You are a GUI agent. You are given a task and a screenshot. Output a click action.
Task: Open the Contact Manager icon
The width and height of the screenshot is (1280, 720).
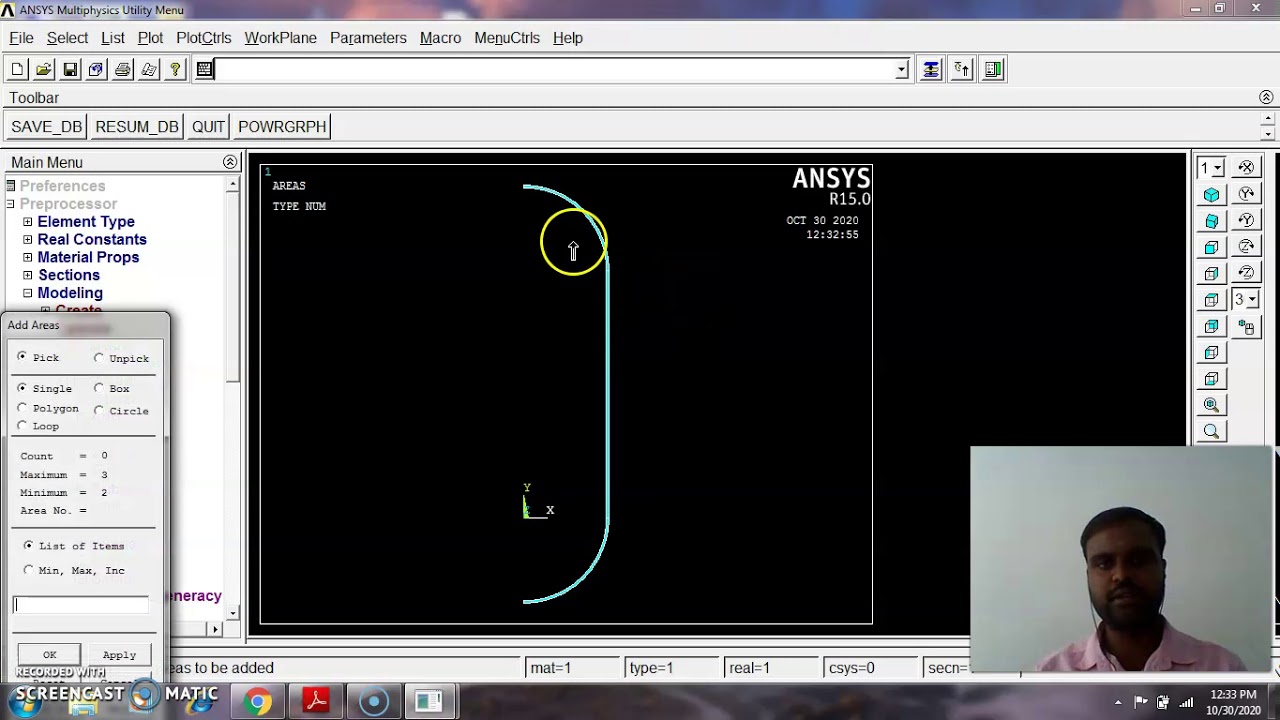click(x=993, y=69)
